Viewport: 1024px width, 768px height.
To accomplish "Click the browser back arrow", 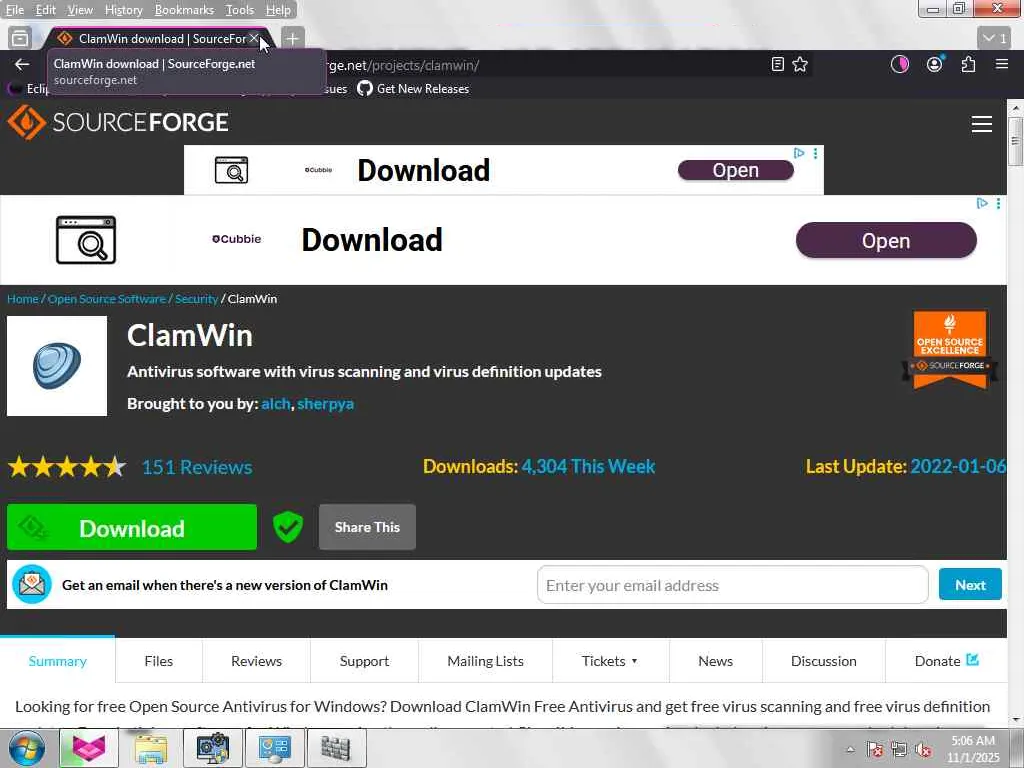I will (22, 65).
